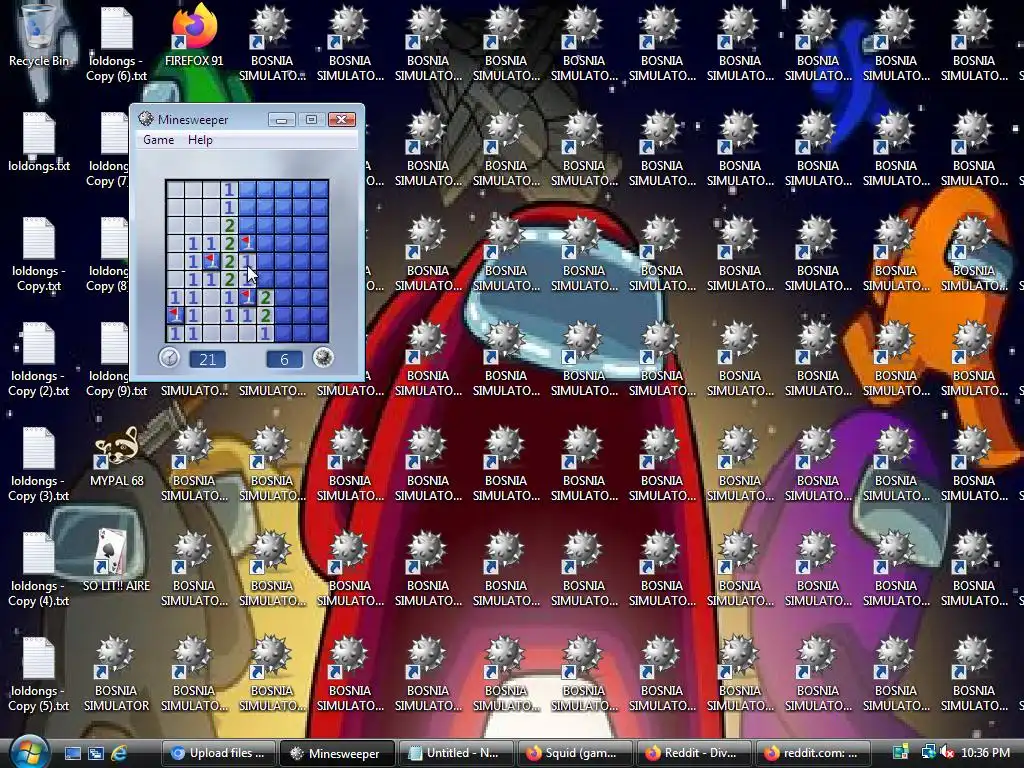The height and width of the screenshot is (768, 1024).
Task: Switch to Upload files taskbar button
Action: [x=219, y=753]
